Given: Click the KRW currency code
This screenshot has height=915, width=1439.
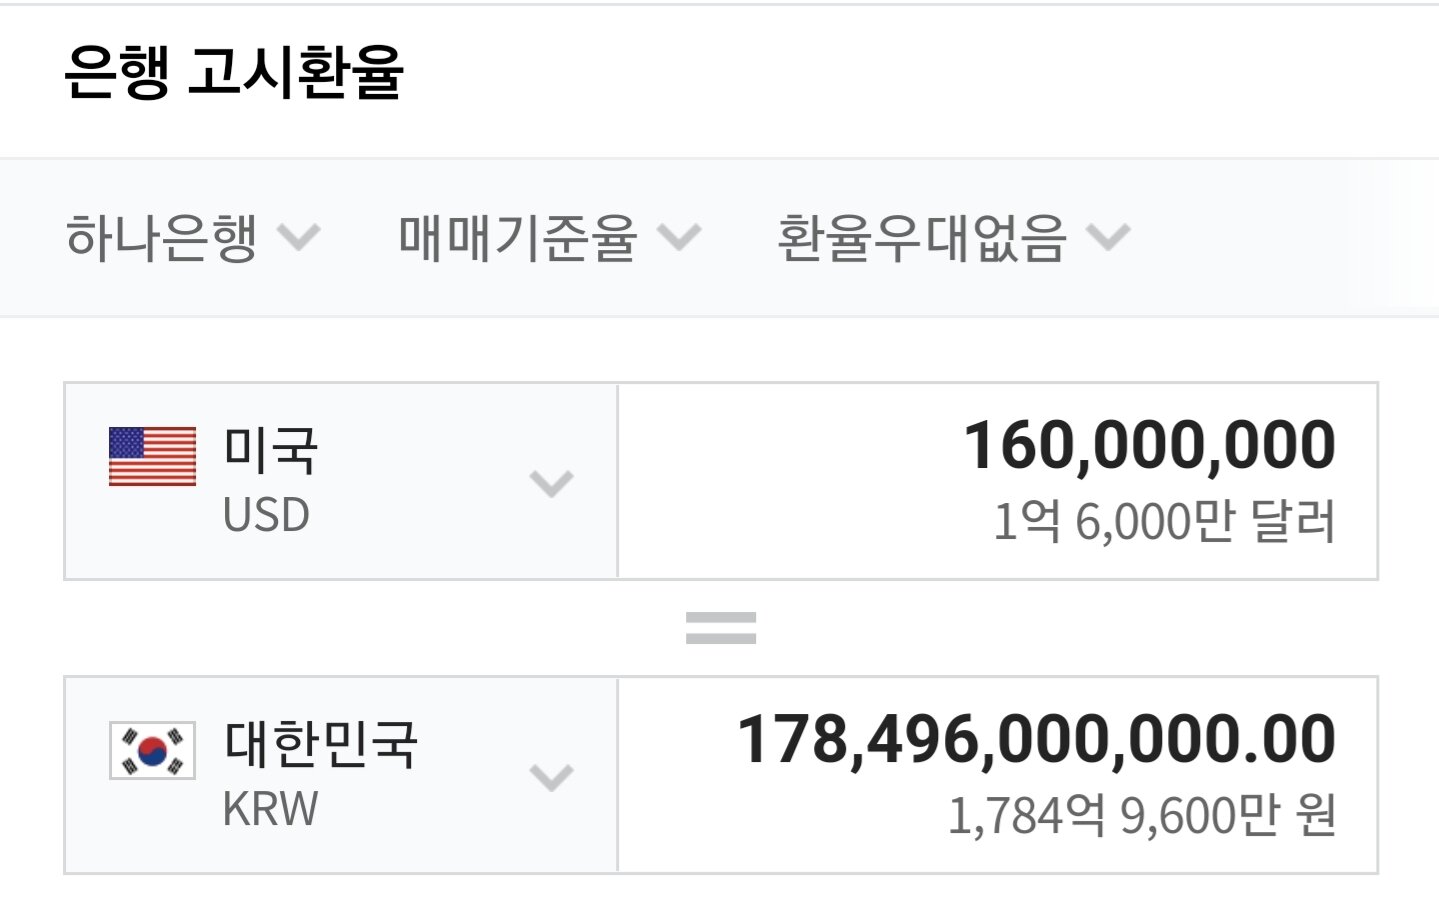Looking at the screenshot, I should pyautogui.click(x=270, y=809).
